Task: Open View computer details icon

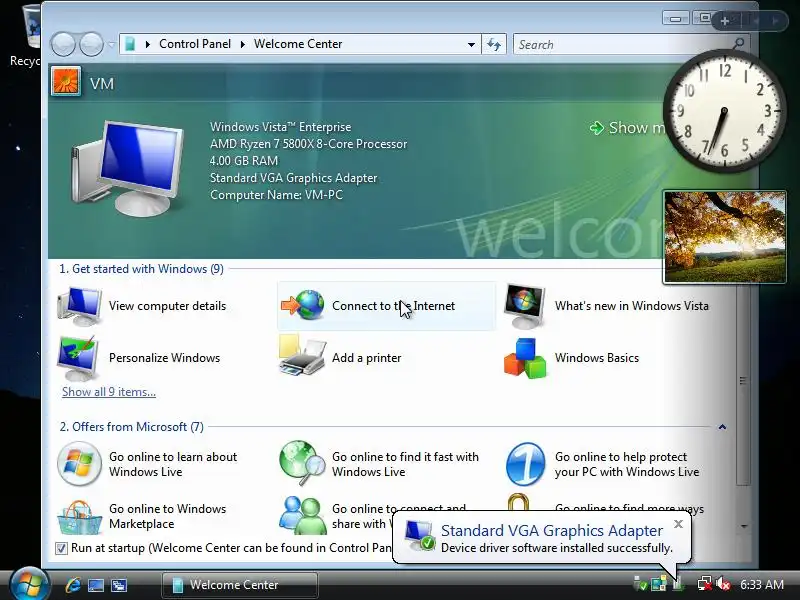Action: (80, 306)
